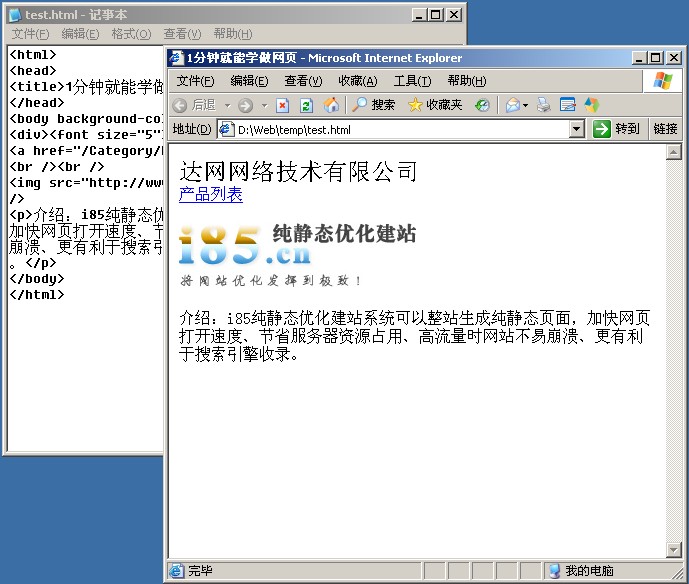689x584 pixels.
Task: Follow the 产品列表 hyperlink
Action: (211, 194)
